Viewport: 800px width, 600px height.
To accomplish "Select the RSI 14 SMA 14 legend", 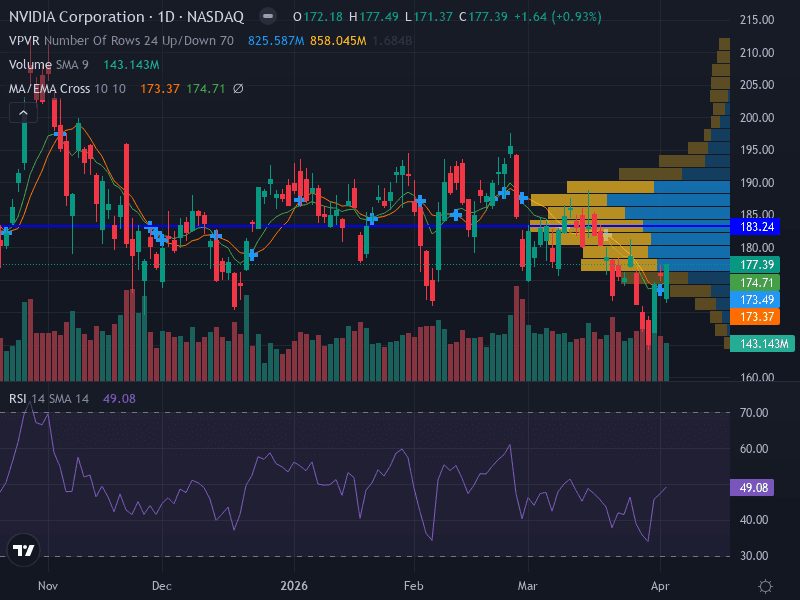I will [49, 398].
